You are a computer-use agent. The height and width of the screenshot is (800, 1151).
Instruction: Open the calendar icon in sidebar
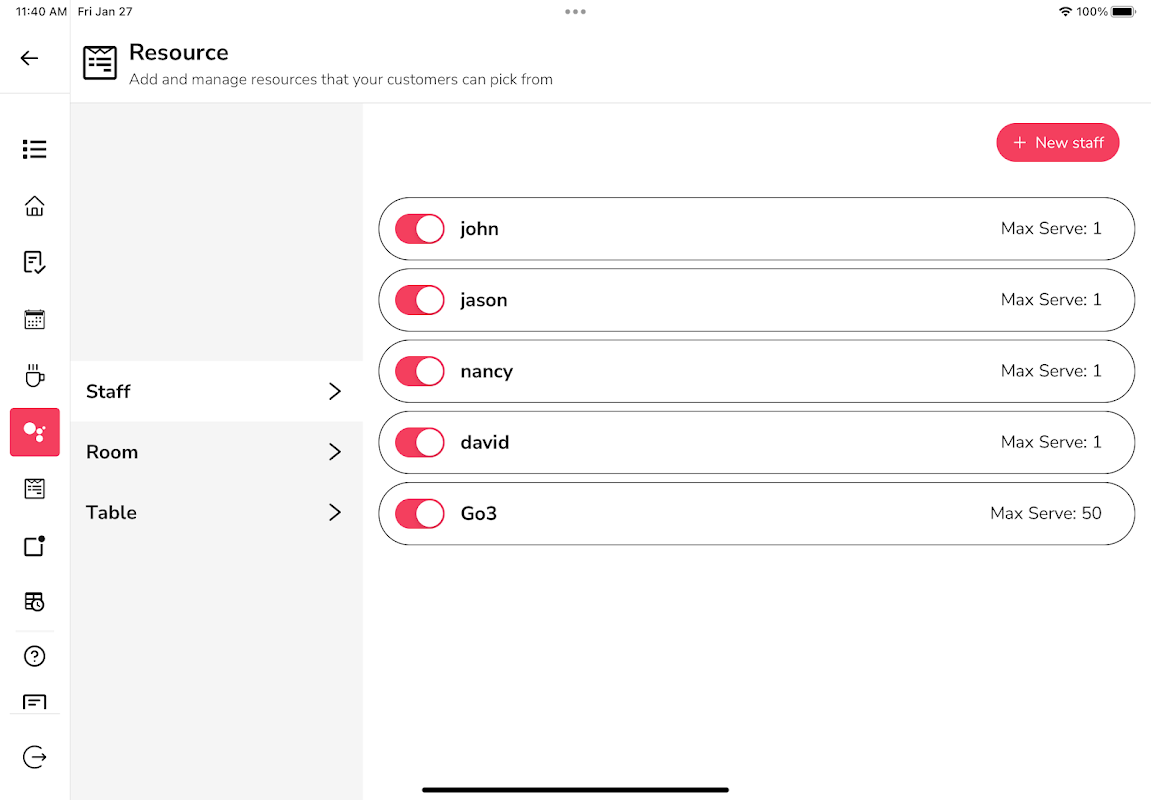click(35, 319)
